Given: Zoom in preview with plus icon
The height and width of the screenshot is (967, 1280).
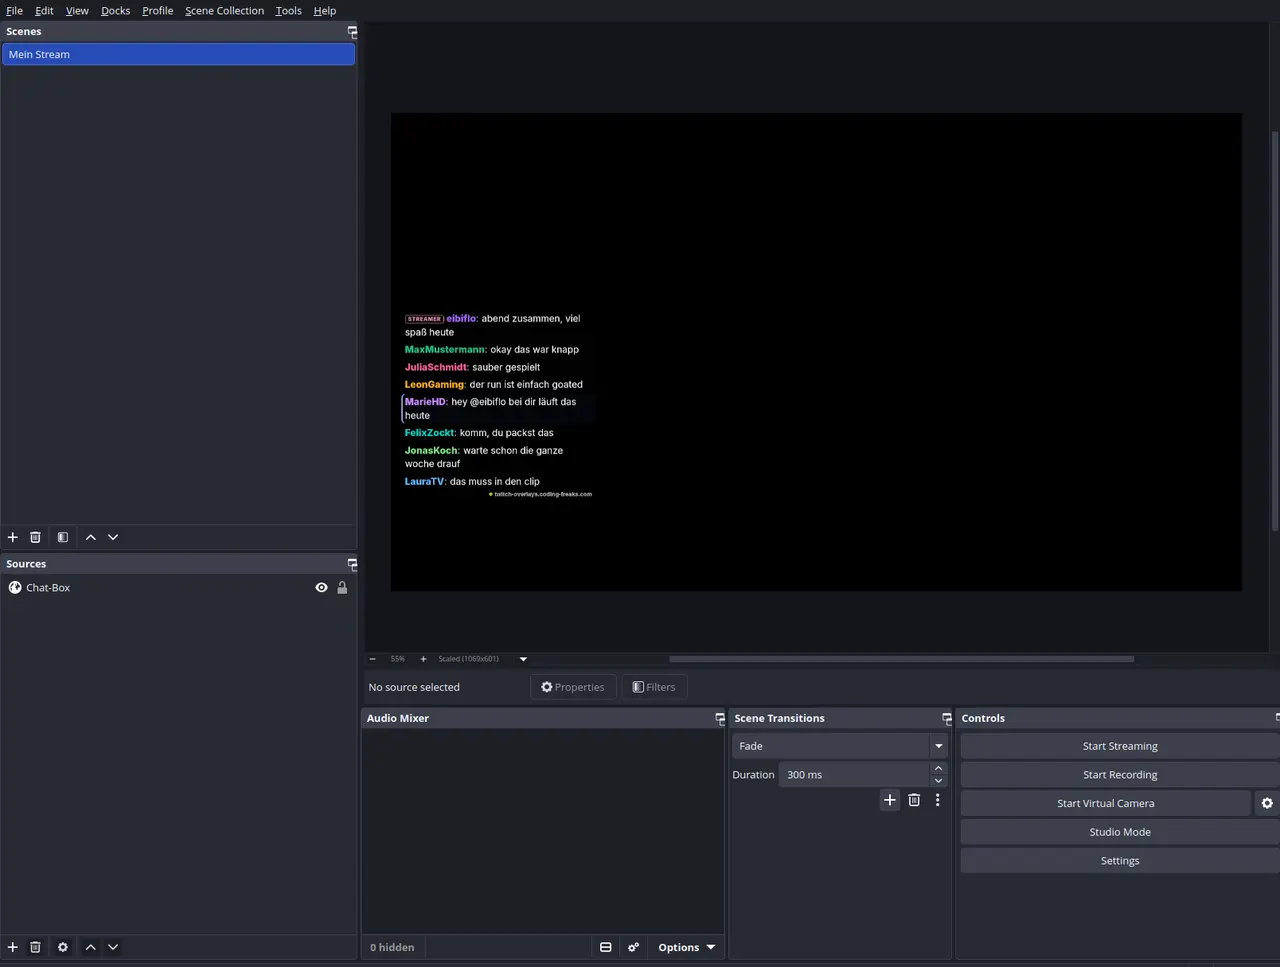Looking at the screenshot, I should coord(423,659).
